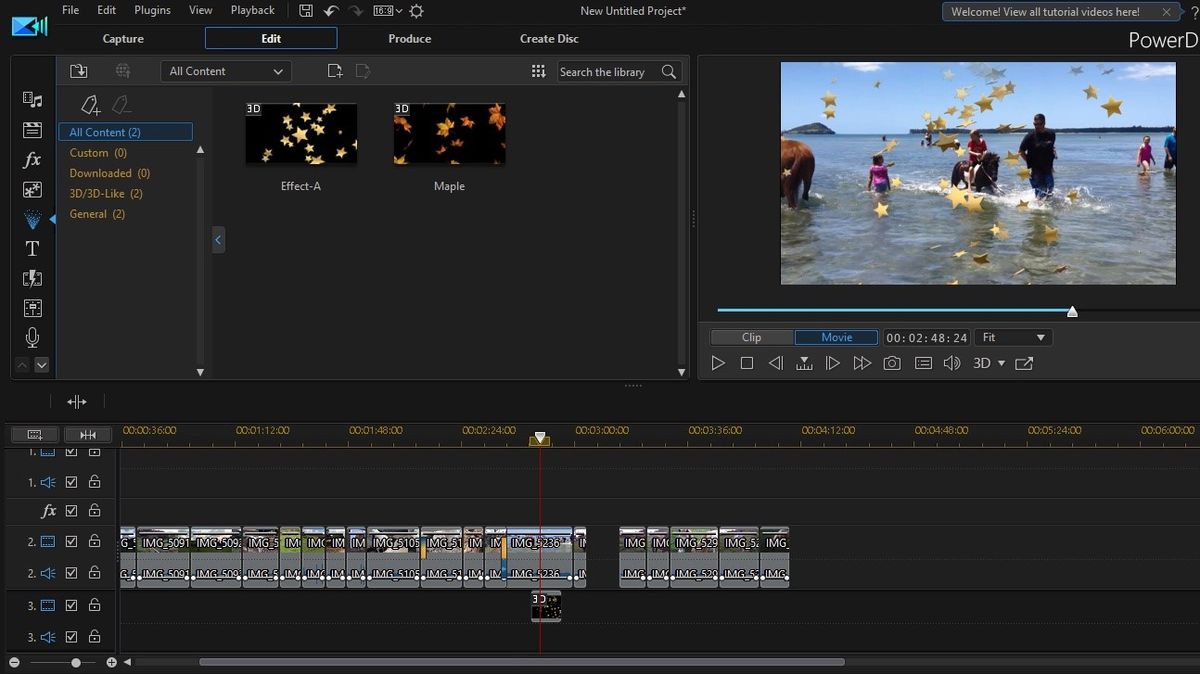Select the Maple particle thumbnail
Screen dimensions: 1200x674
coord(449,135)
